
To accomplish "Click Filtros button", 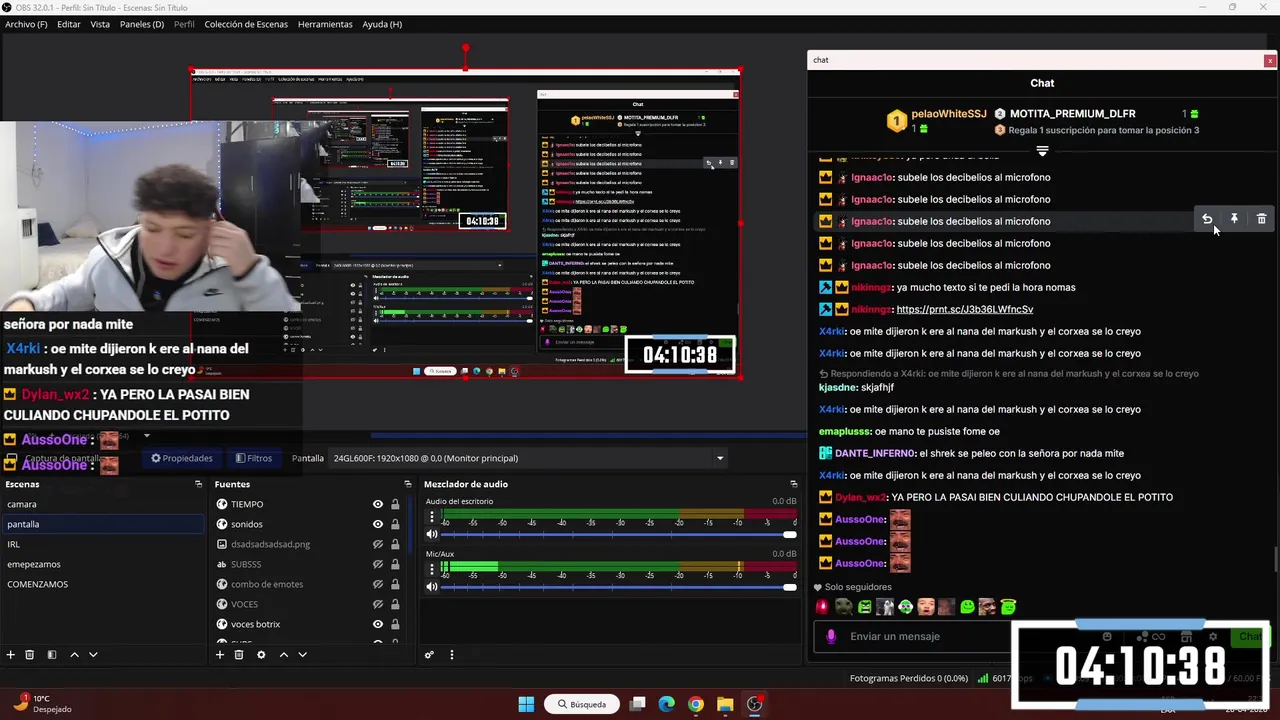I will [x=254, y=458].
